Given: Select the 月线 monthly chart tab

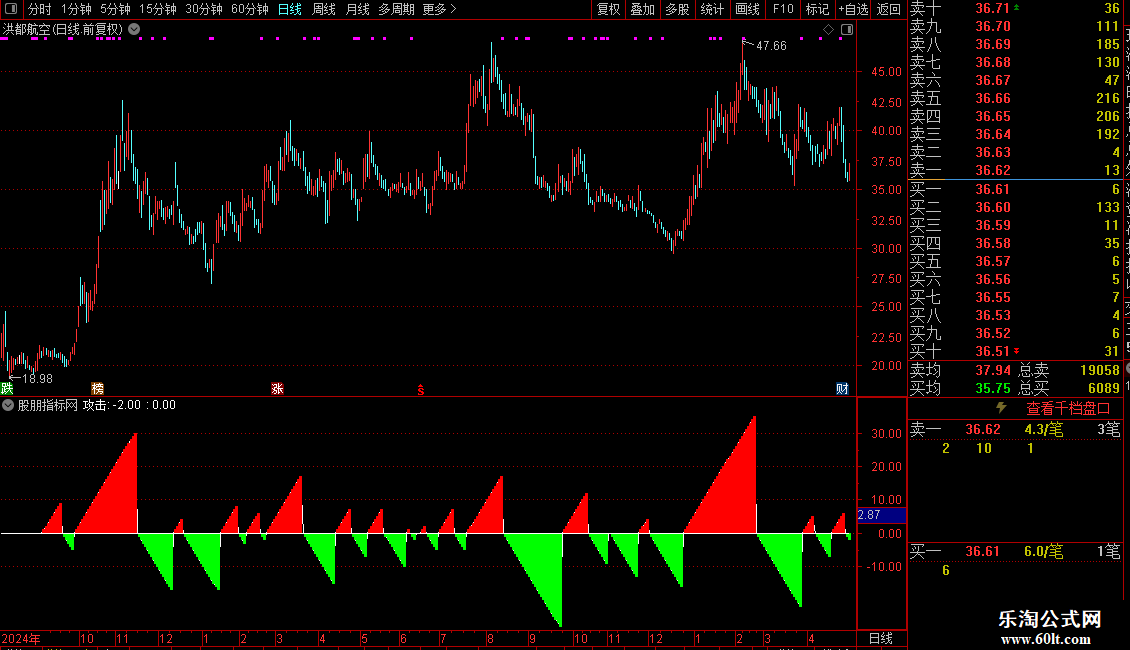Looking at the screenshot, I should pos(357,9).
